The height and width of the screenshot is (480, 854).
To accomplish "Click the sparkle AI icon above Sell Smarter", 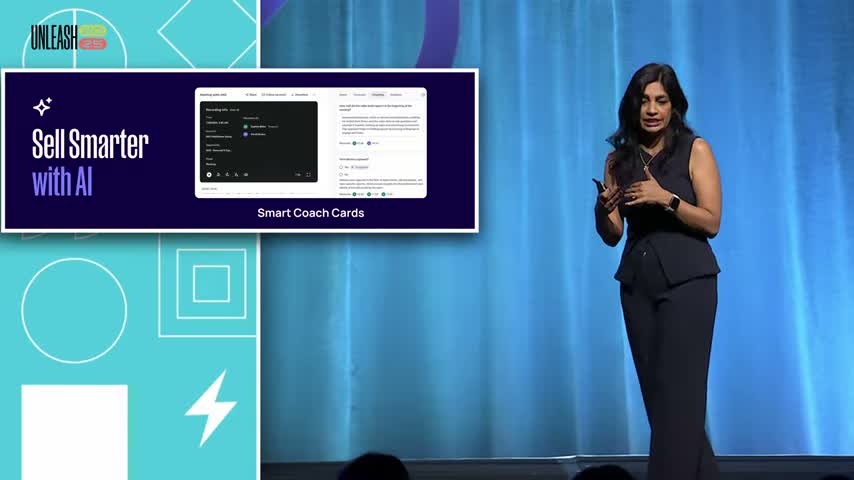I will click(x=42, y=106).
